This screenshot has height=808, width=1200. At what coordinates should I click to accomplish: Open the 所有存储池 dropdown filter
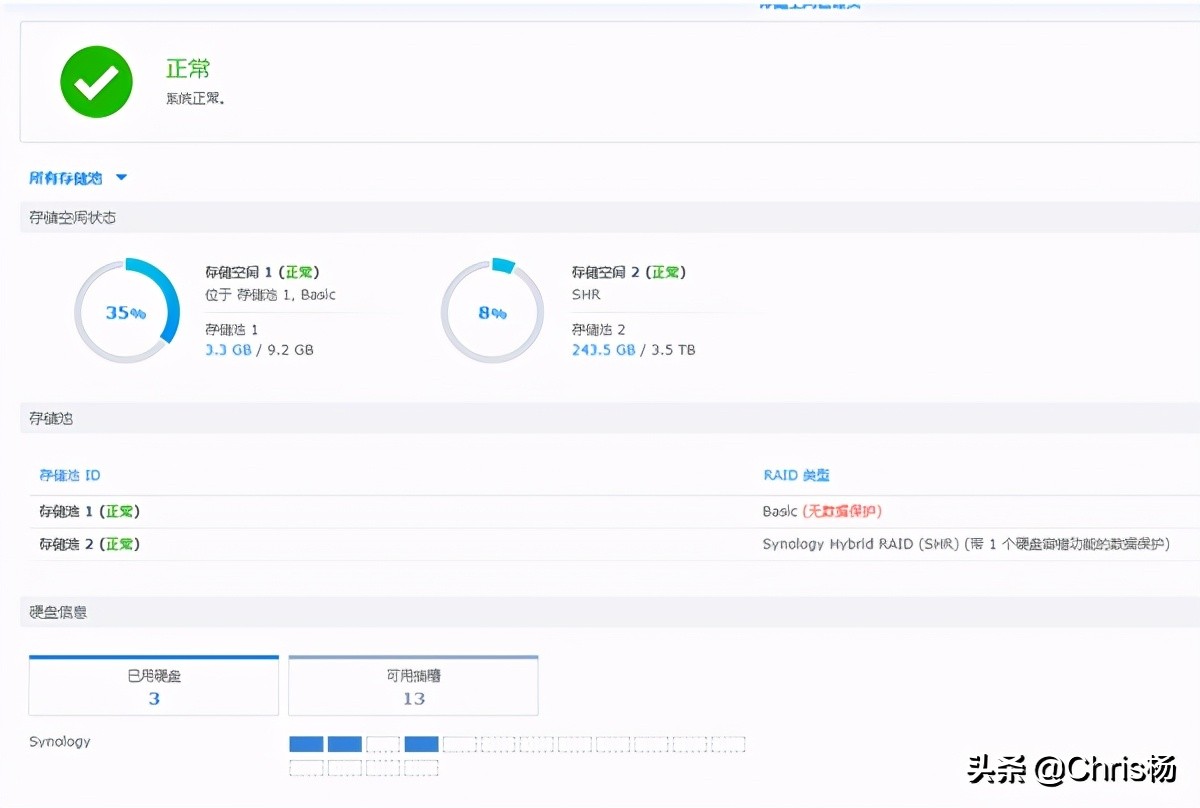click(x=78, y=178)
